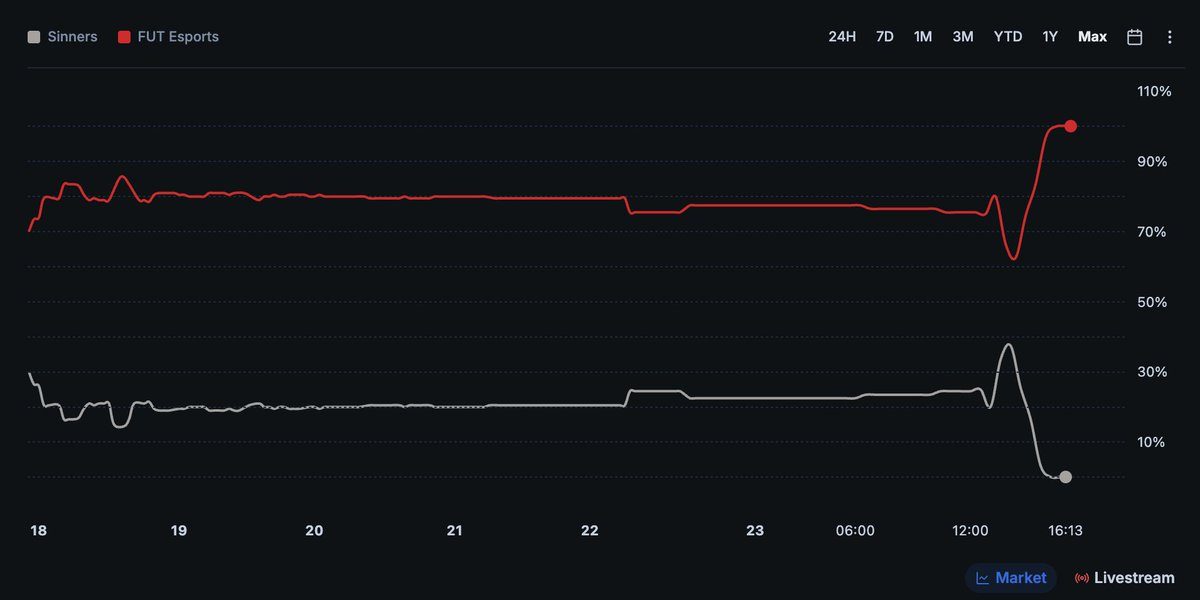Click the 50% y-axis label
The height and width of the screenshot is (600, 1200).
[x=1152, y=301]
